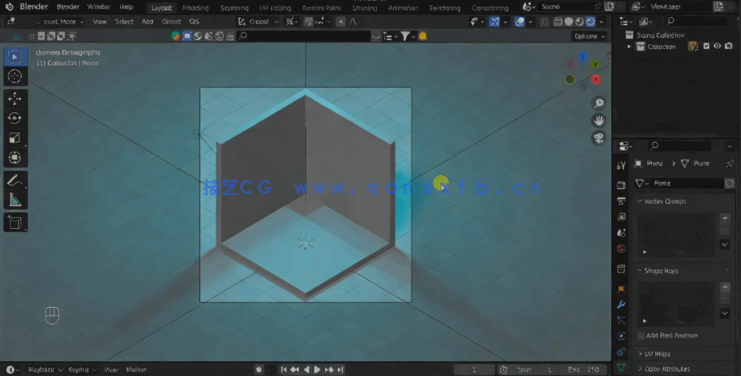
Task: Toggle X-ray mode button
Action: coord(544,22)
